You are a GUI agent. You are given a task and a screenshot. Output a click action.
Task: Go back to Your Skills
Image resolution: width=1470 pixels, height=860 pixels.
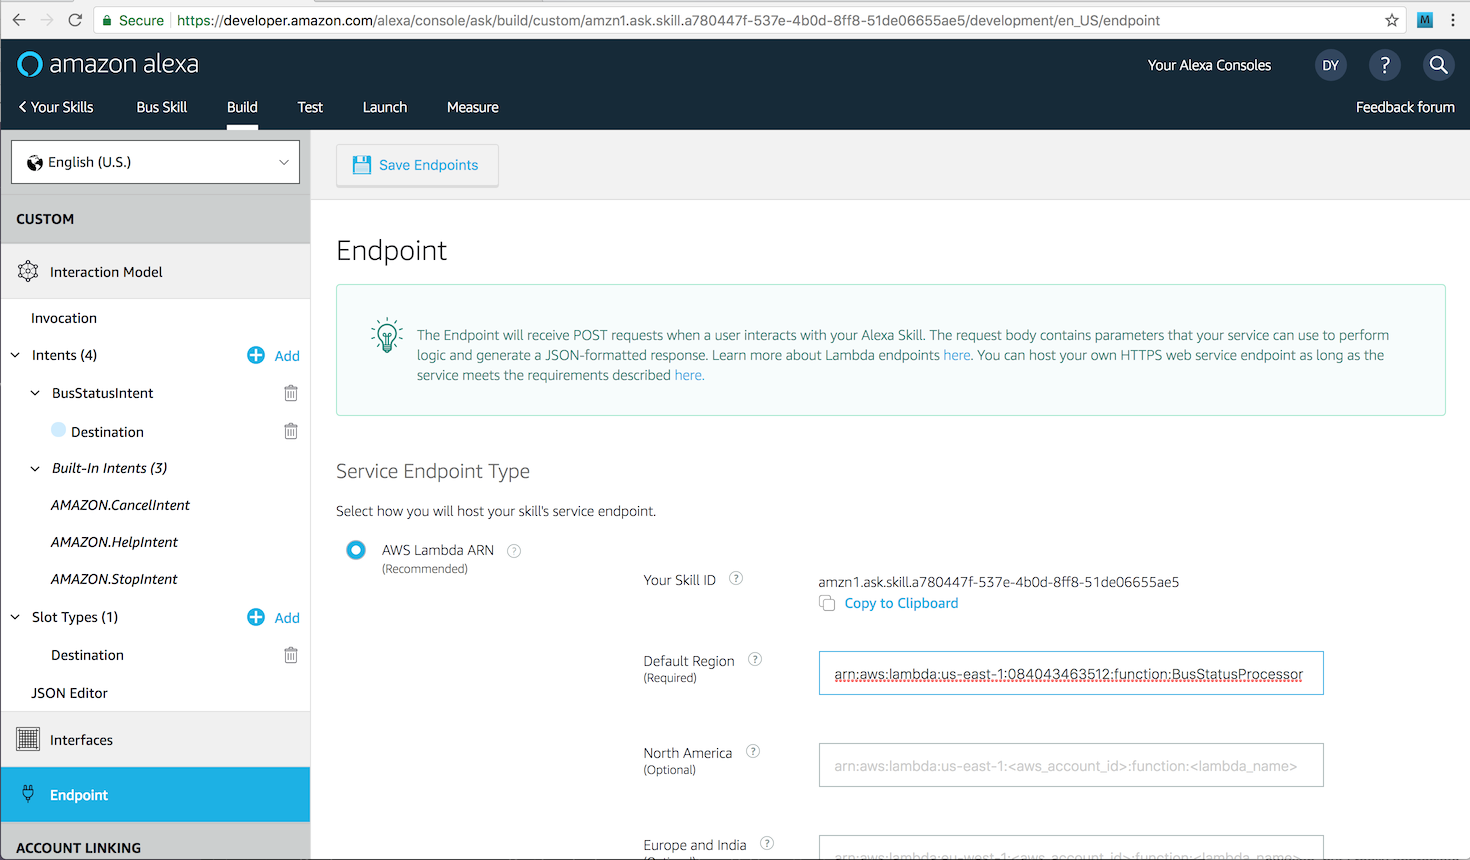click(56, 107)
